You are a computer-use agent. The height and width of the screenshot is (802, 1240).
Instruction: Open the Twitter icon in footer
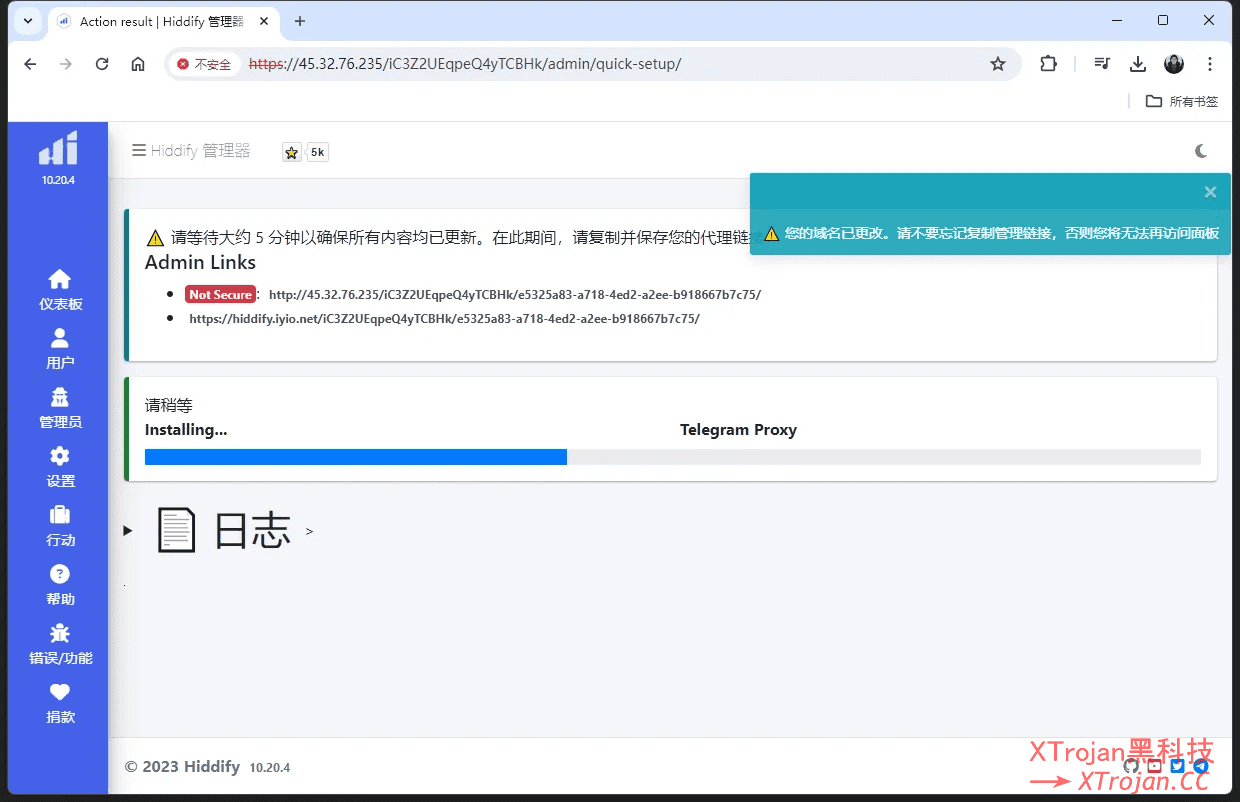[x=1177, y=766]
